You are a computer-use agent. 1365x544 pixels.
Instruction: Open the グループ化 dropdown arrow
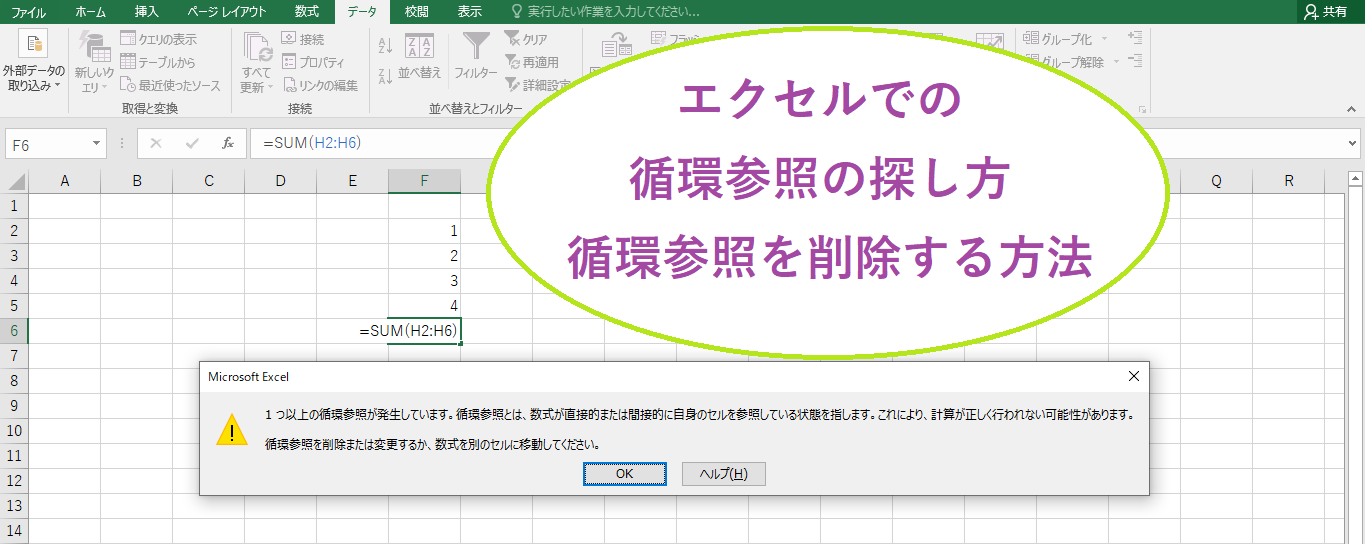click(1104, 39)
